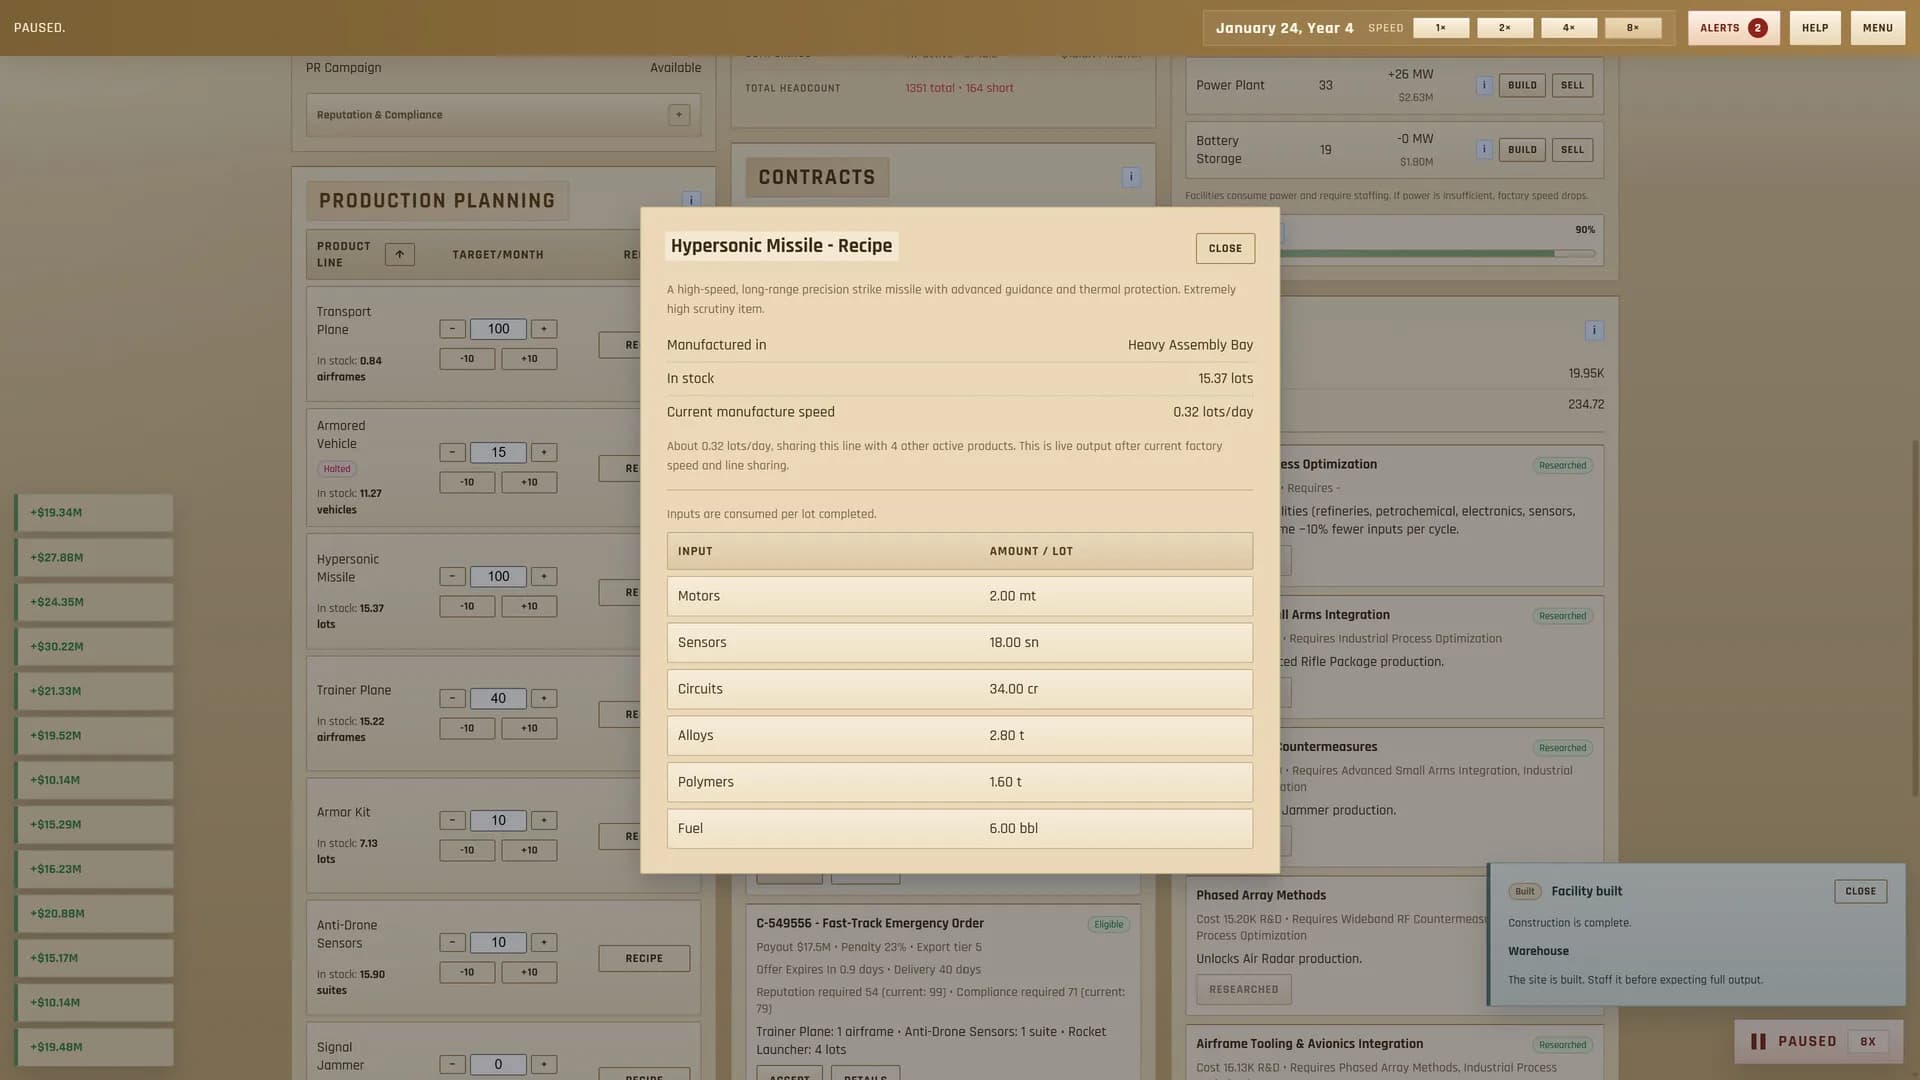This screenshot has height=1080, width=1920.
Task: Click the Paused playback indicator
Action: (x=1818, y=1041)
